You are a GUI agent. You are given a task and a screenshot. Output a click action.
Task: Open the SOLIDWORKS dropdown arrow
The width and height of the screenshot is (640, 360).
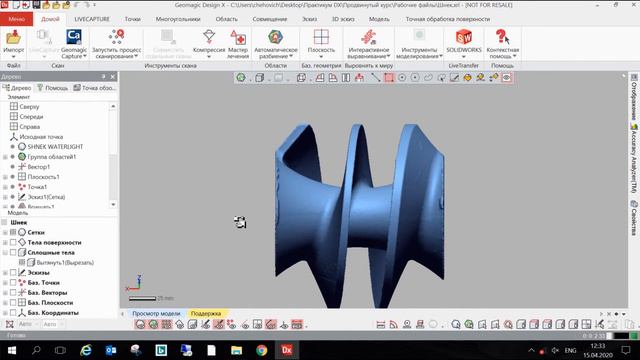point(464,57)
